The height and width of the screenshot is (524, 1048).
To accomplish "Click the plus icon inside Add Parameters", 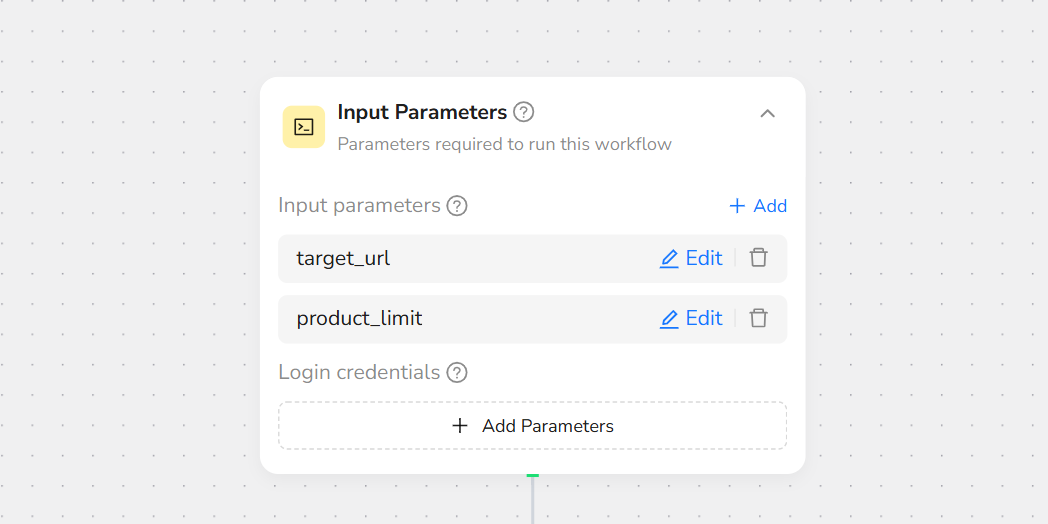I will tap(460, 426).
